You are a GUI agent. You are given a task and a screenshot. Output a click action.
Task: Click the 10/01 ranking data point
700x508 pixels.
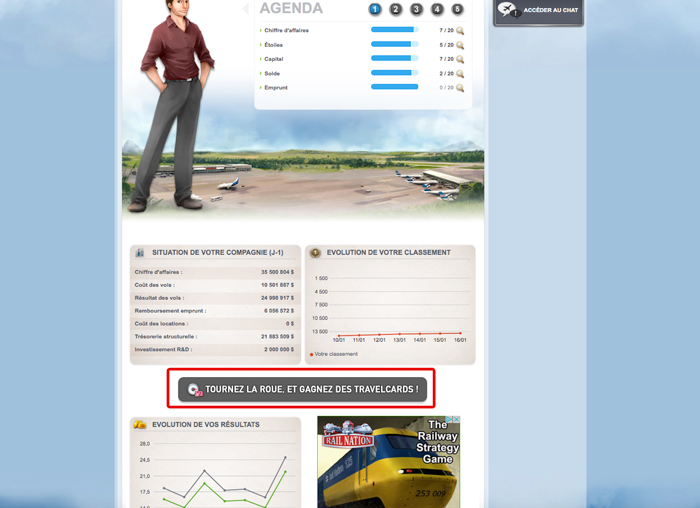click(339, 335)
